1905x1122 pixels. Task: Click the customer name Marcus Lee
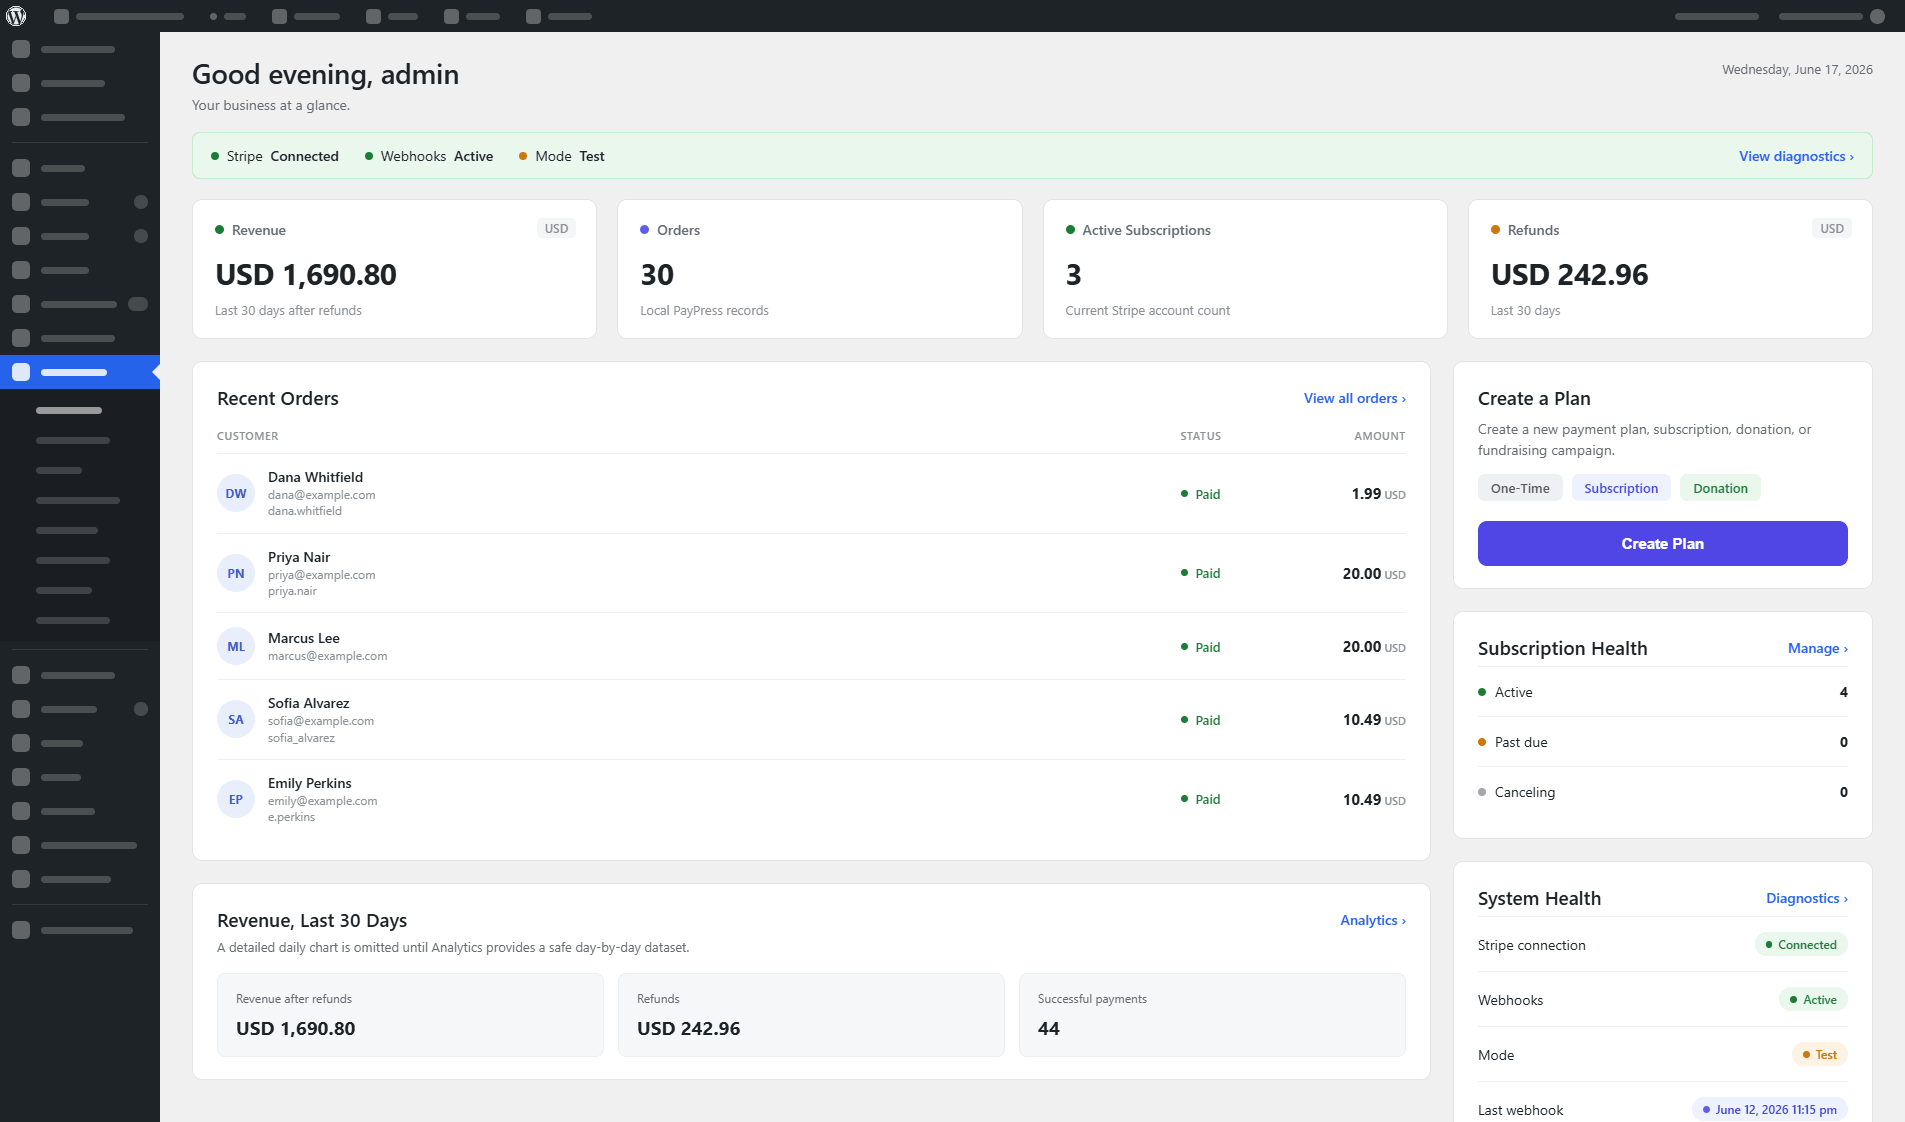[303, 638]
